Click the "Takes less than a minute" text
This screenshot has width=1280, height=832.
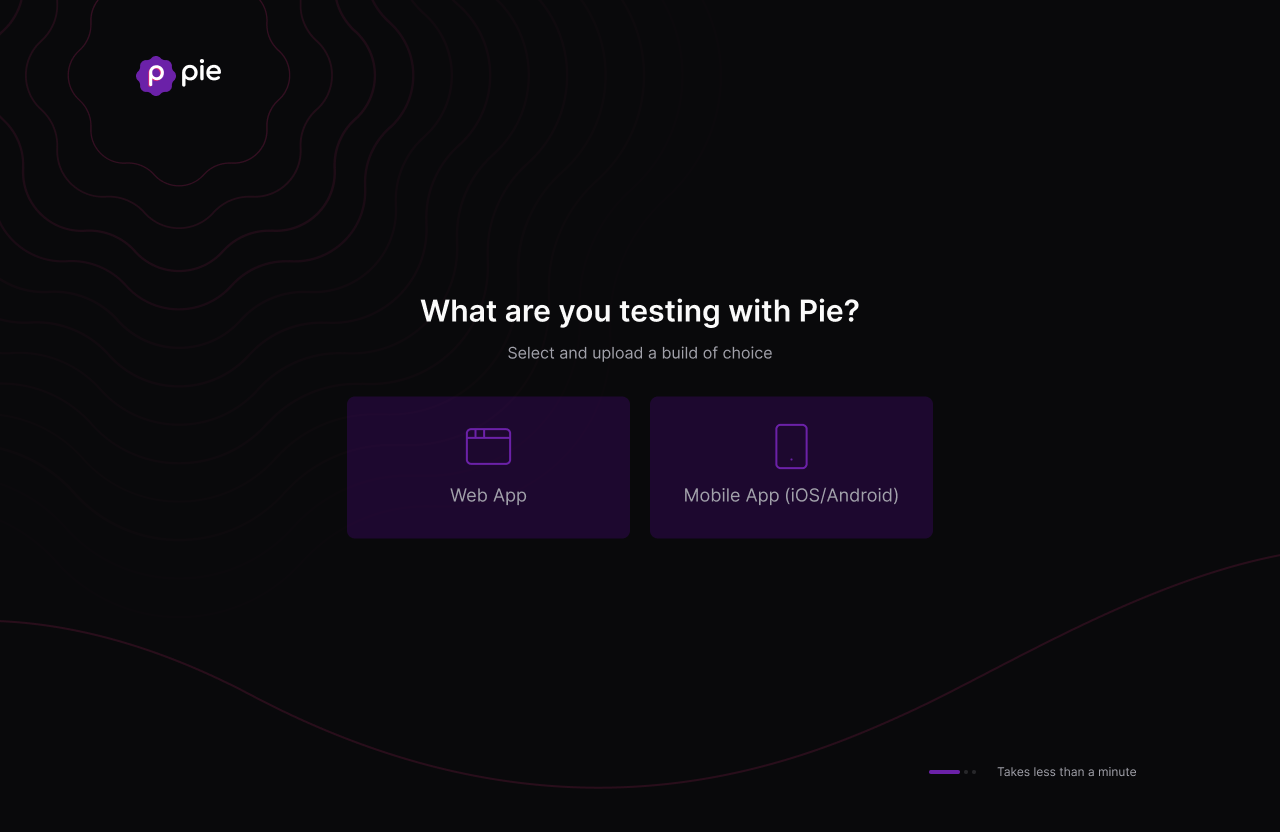tap(1067, 772)
